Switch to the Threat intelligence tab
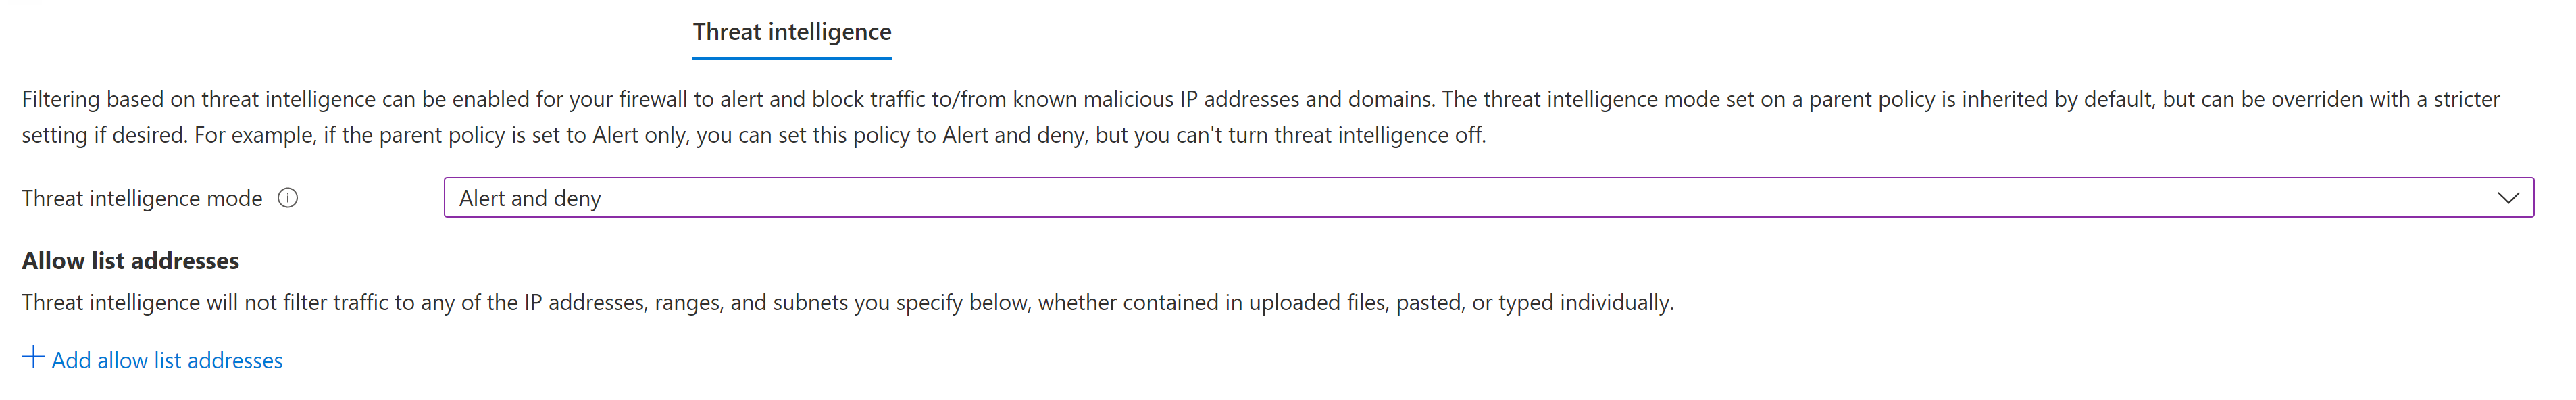The width and height of the screenshot is (2576, 400). (x=792, y=32)
